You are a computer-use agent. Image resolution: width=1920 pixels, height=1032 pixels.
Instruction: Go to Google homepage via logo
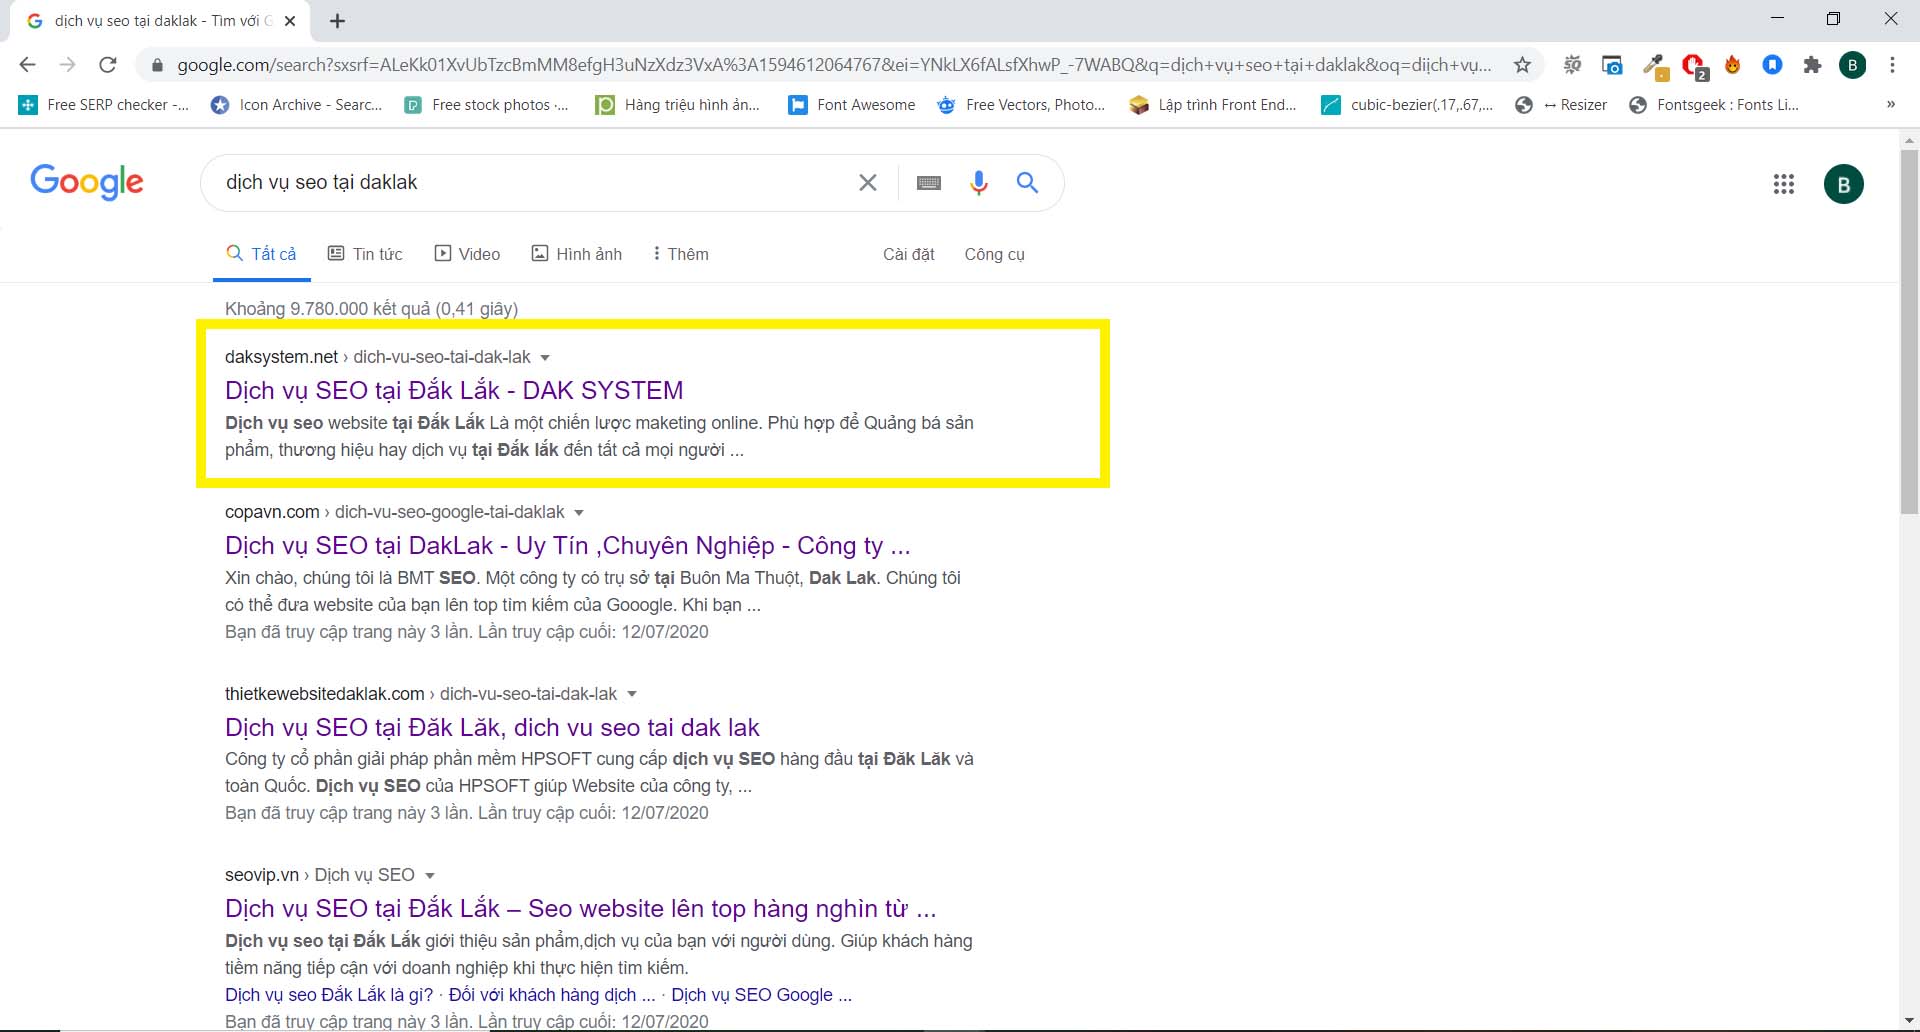tap(87, 182)
